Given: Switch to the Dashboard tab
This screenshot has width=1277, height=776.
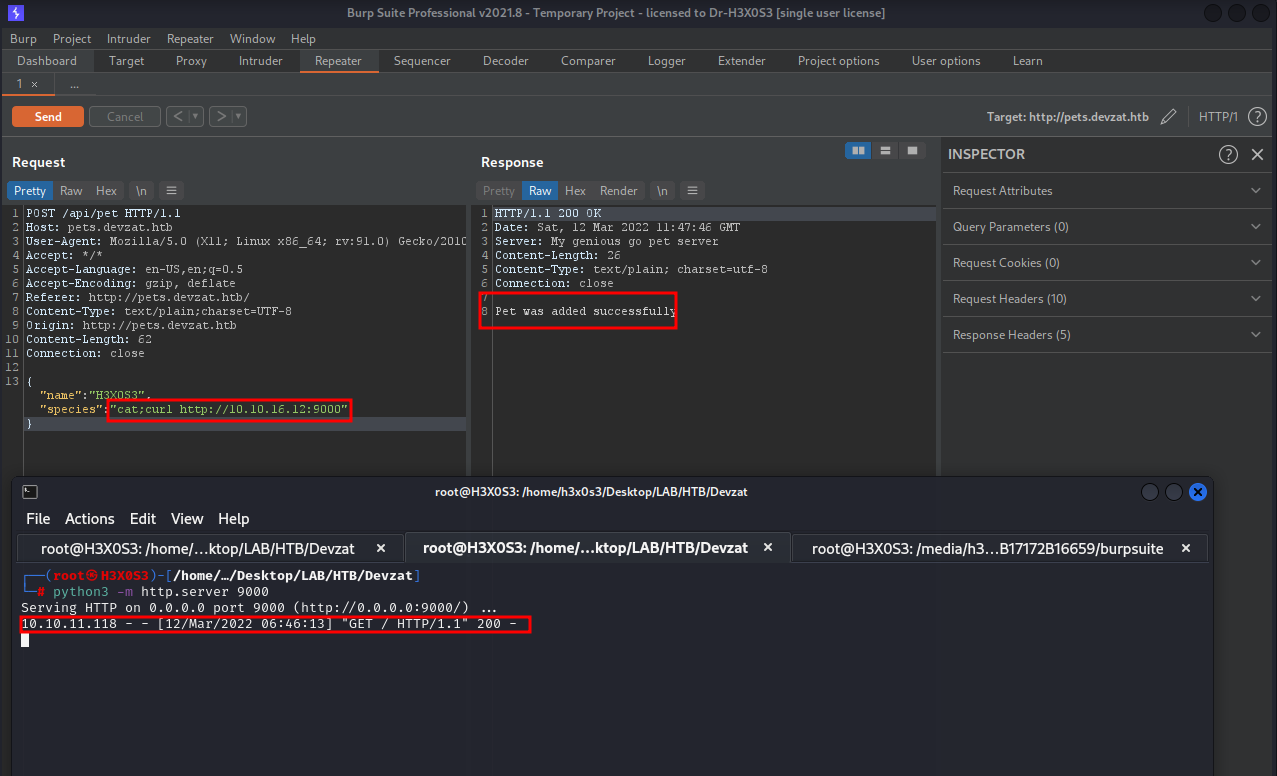Looking at the screenshot, I should (47, 61).
